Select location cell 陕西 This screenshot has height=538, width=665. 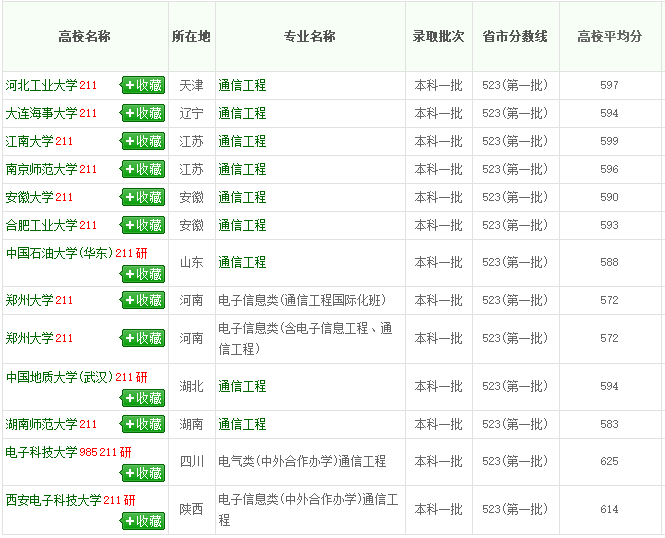pos(191,509)
